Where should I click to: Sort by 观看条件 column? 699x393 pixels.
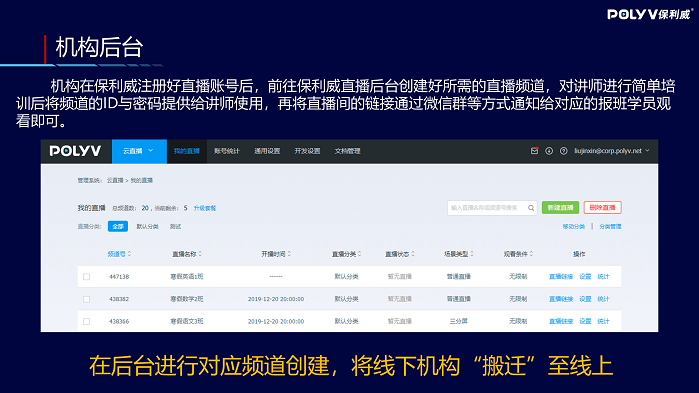518,254
